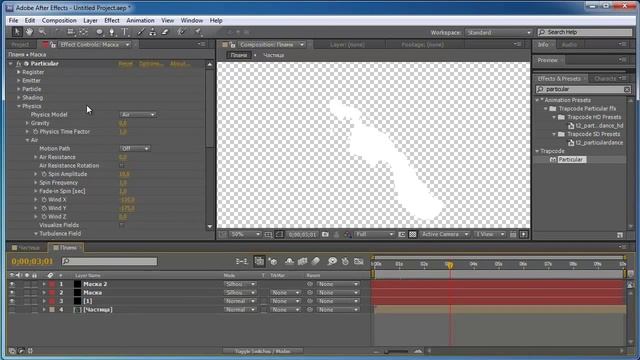
Task: Take a snapshot of the composition
Action: (325, 234)
